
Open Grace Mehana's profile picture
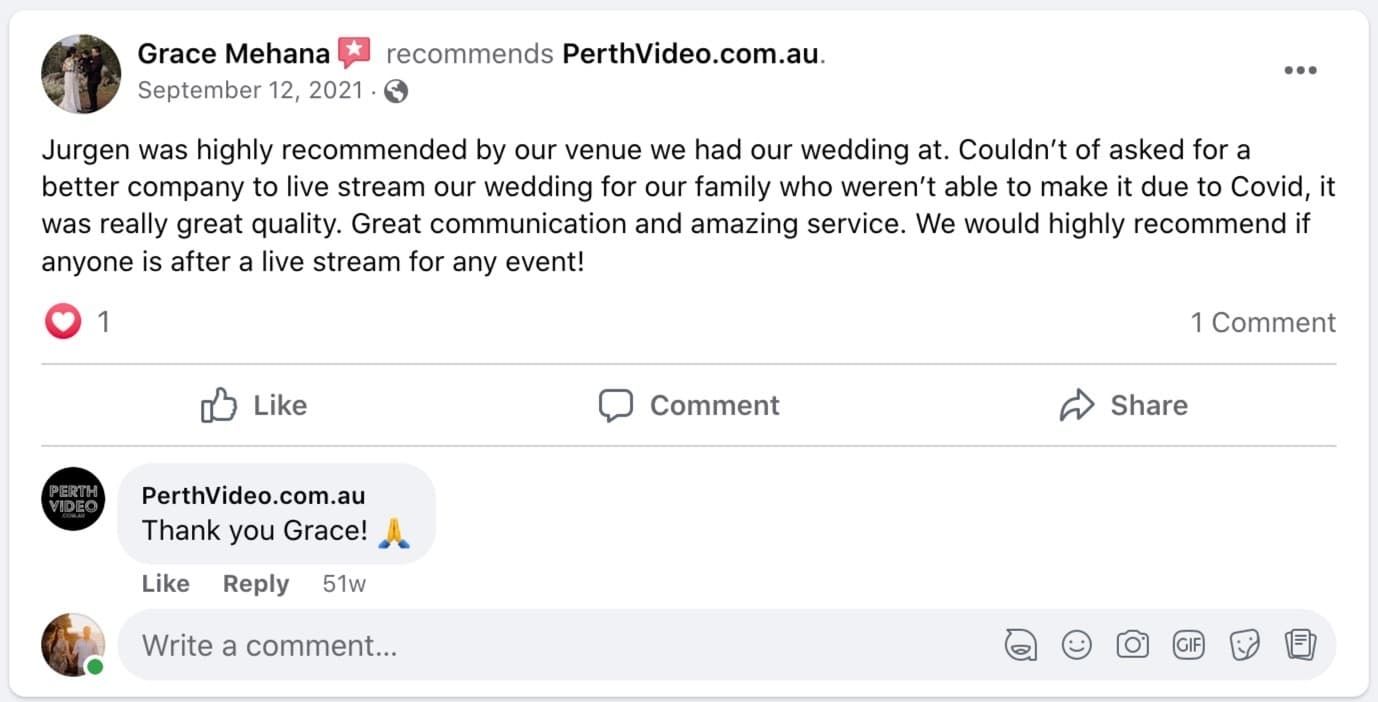pyautogui.click(x=81, y=74)
